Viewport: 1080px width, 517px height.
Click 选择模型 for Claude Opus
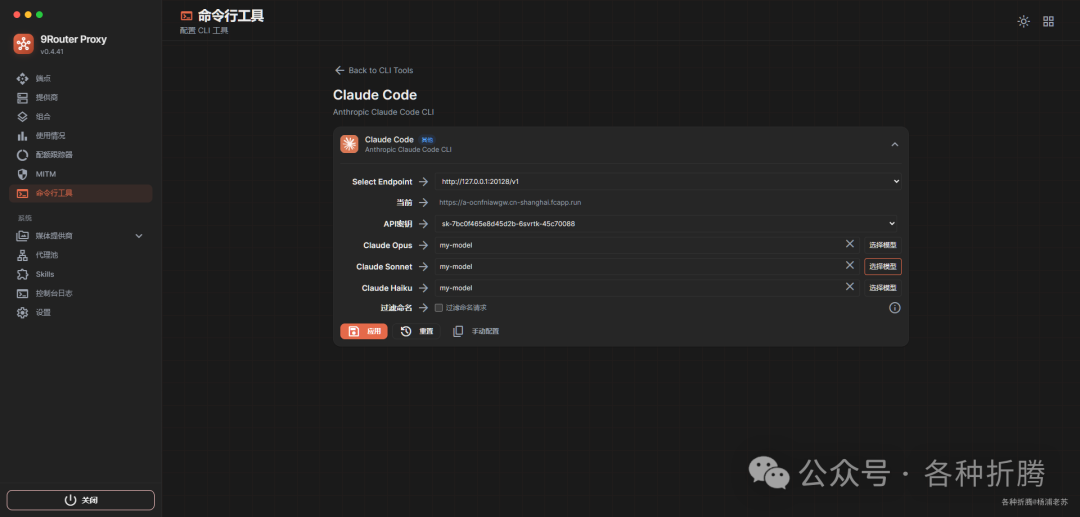coord(883,245)
